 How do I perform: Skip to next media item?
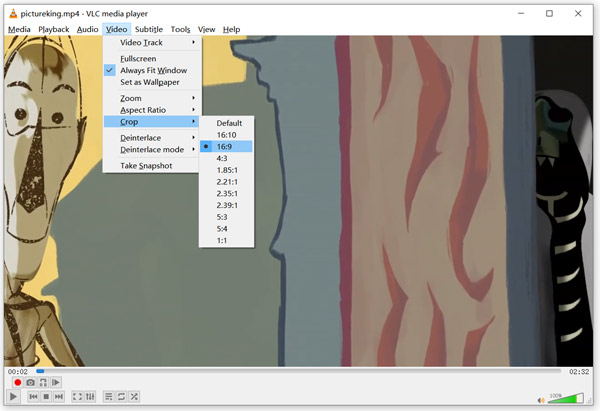coord(59,396)
